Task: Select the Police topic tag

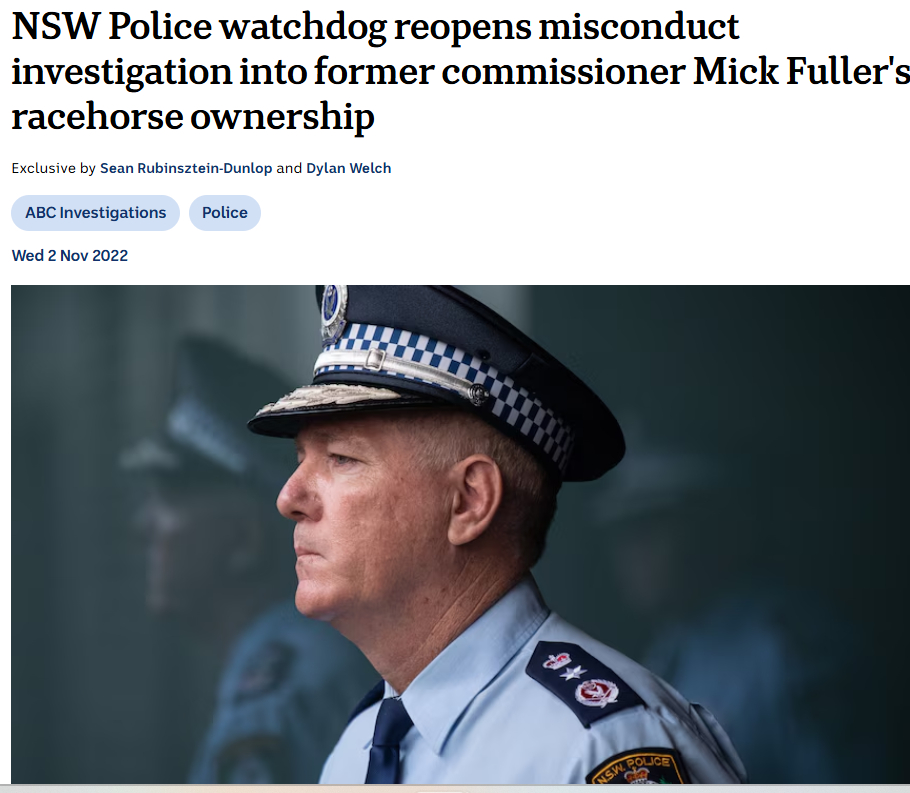Action: click(x=225, y=213)
